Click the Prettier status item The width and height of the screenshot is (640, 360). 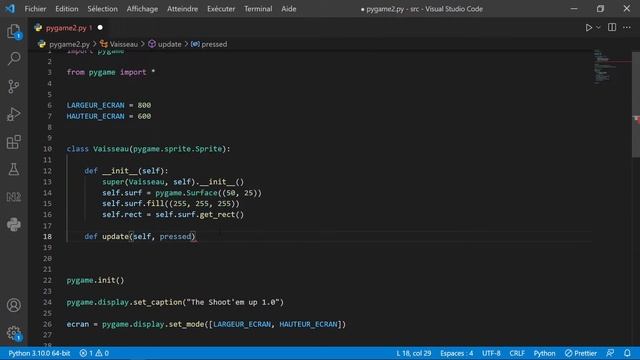pyautogui.click(x=580, y=353)
